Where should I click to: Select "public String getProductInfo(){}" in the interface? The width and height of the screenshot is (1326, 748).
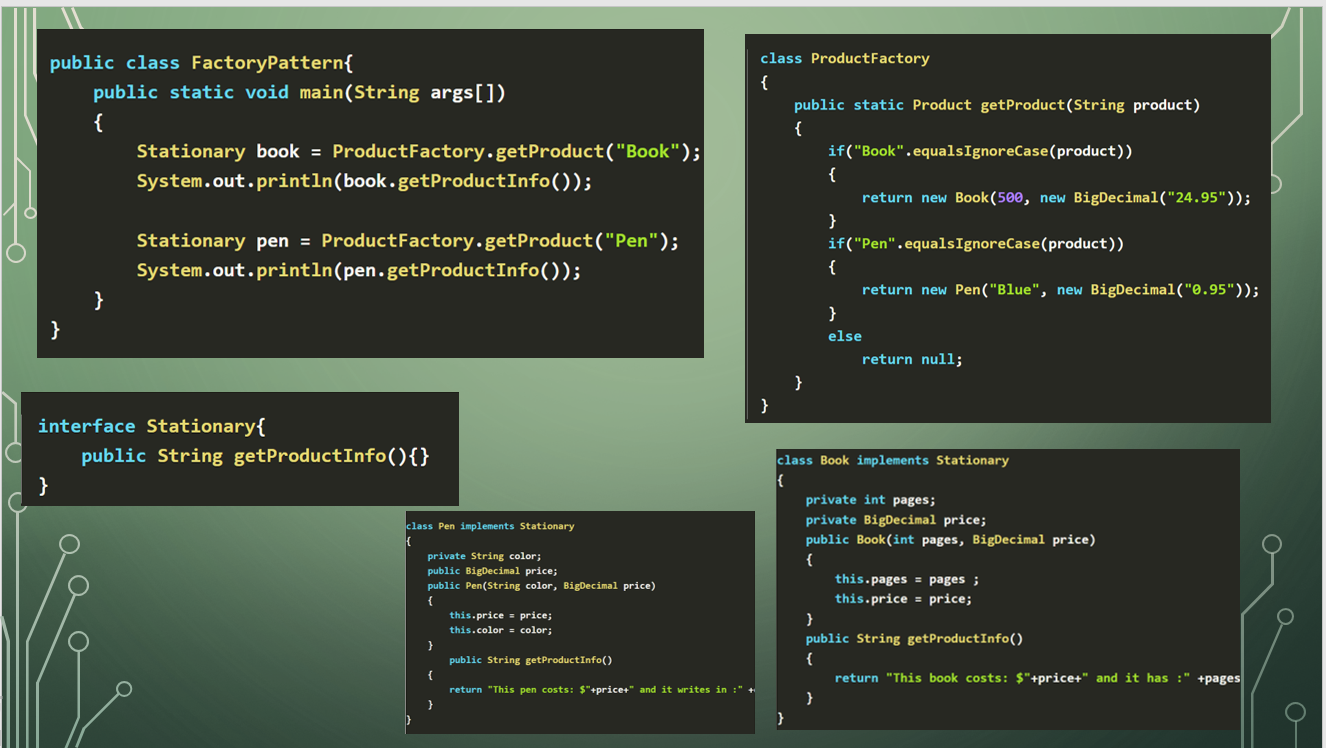click(255, 456)
